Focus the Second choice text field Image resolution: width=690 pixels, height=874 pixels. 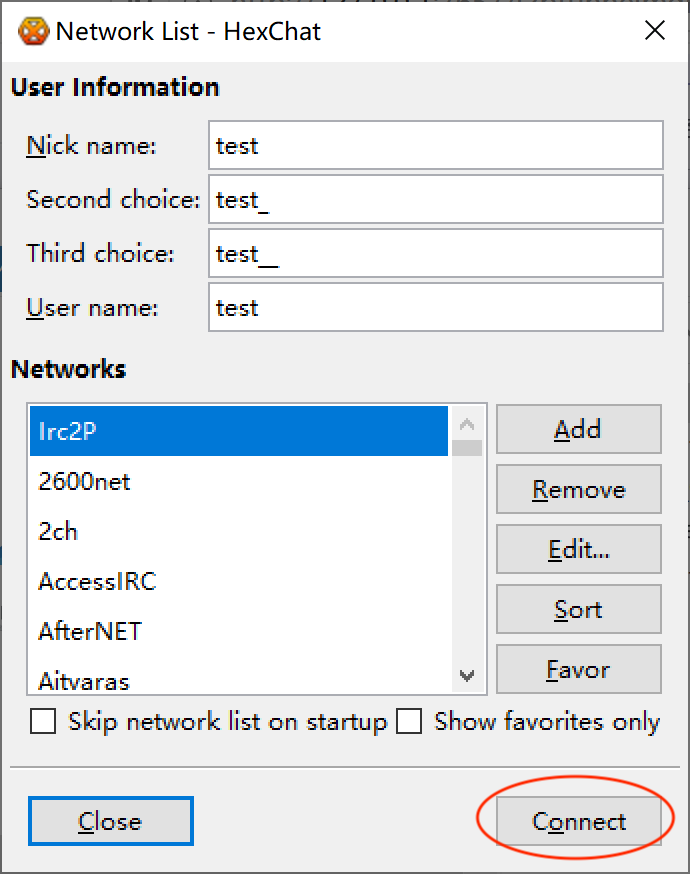click(x=435, y=200)
